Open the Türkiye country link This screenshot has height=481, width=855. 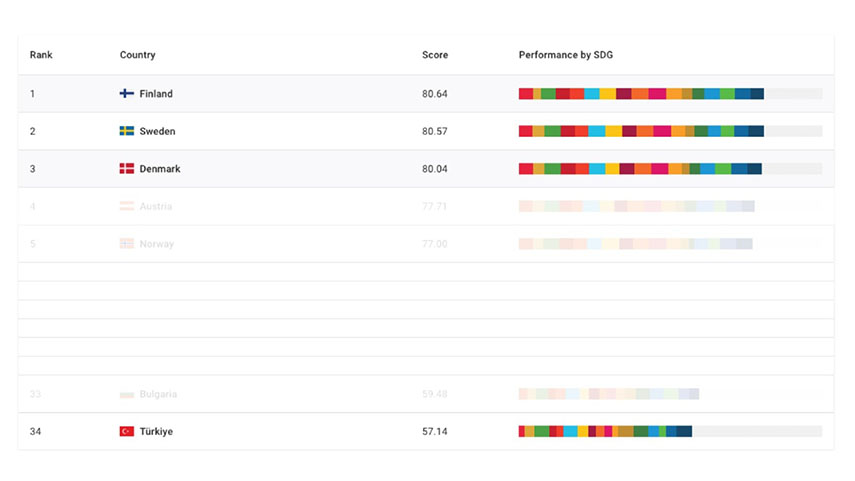point(156,431)
